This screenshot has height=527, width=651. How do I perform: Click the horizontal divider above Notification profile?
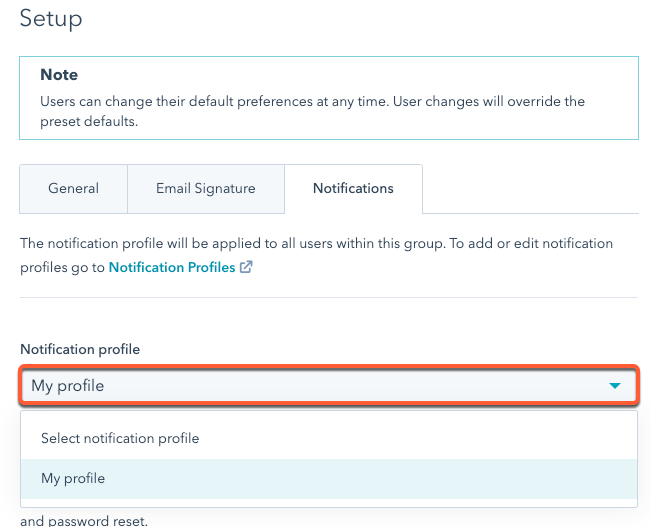coord(328,297)
